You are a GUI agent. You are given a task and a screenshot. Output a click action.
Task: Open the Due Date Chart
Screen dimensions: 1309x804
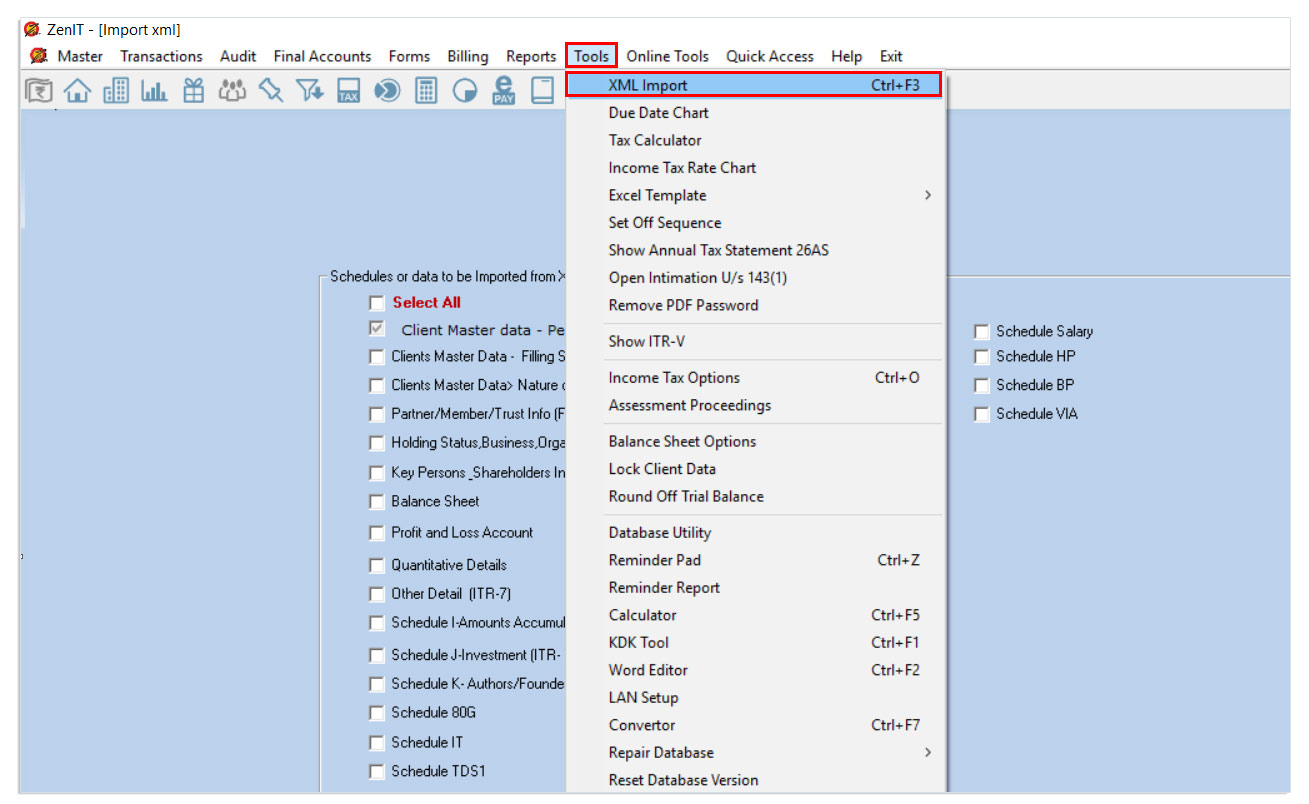click(x=755, y=113)
